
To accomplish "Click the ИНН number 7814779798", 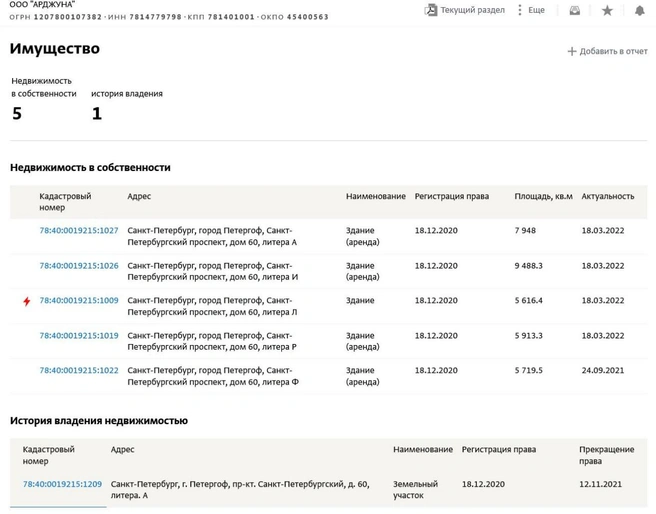I will click(x=155, y=17).
